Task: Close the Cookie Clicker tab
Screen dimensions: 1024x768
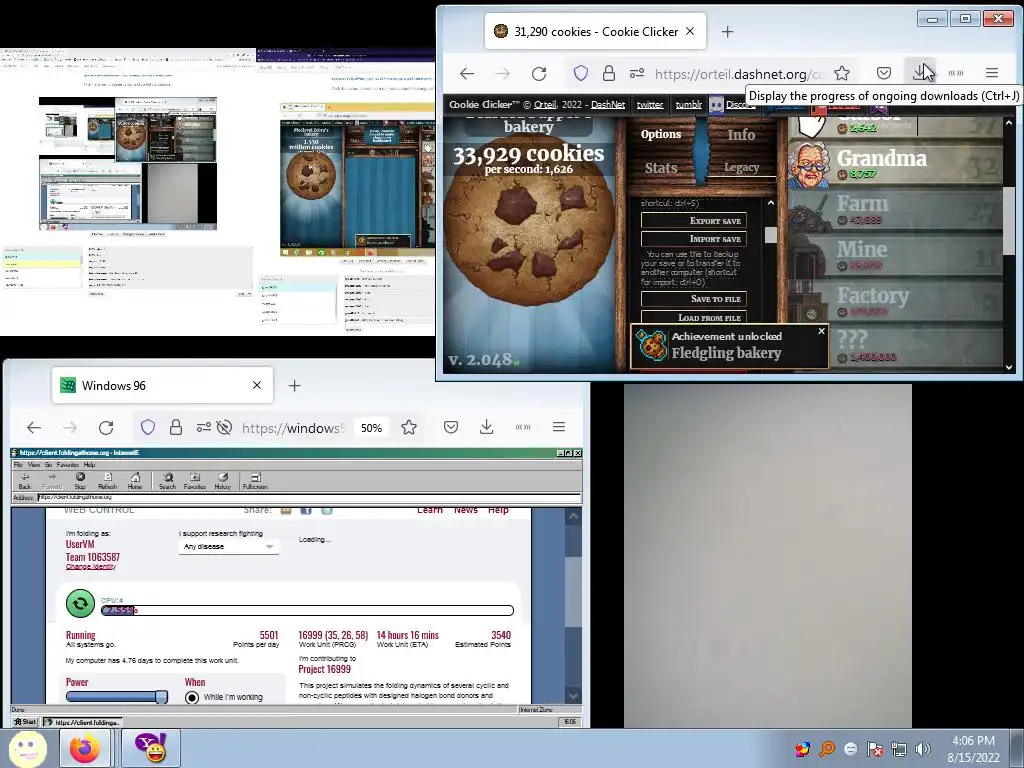Action: click(690, 31)
